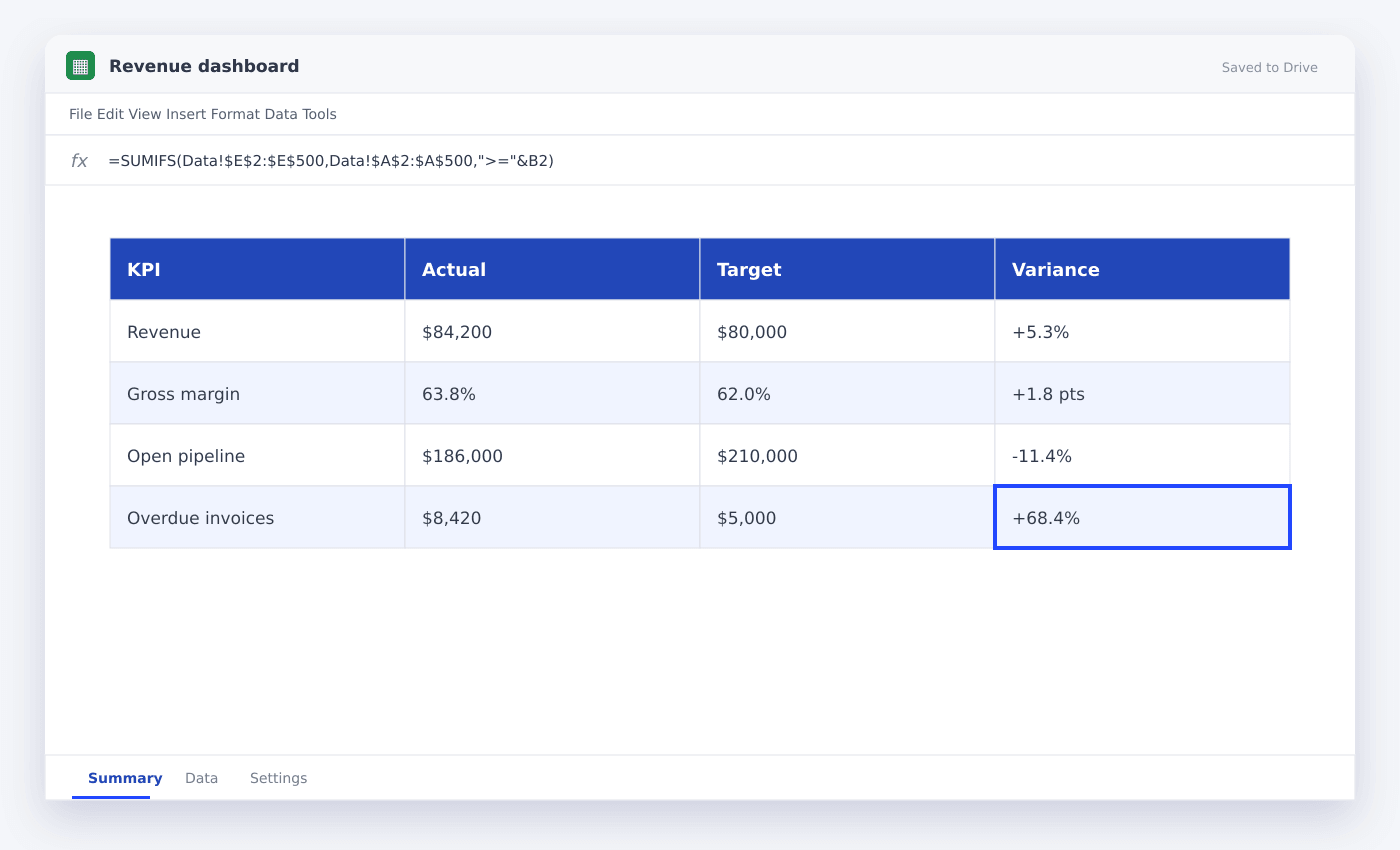Image resolution: width=1400 pixels, height=850 pixels.
Task: Select the 63.8% actual cell
Action: [x=552, y=393]
